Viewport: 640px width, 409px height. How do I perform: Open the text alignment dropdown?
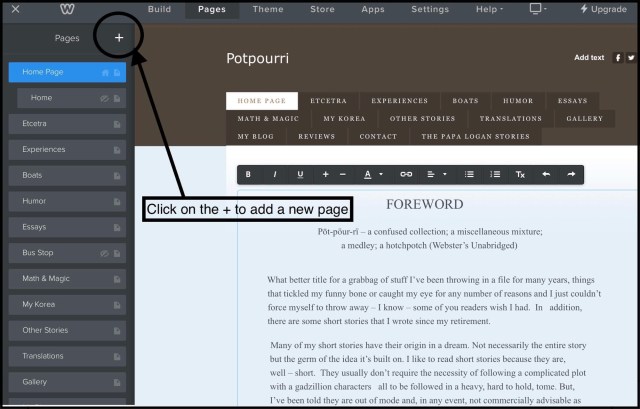437,174
